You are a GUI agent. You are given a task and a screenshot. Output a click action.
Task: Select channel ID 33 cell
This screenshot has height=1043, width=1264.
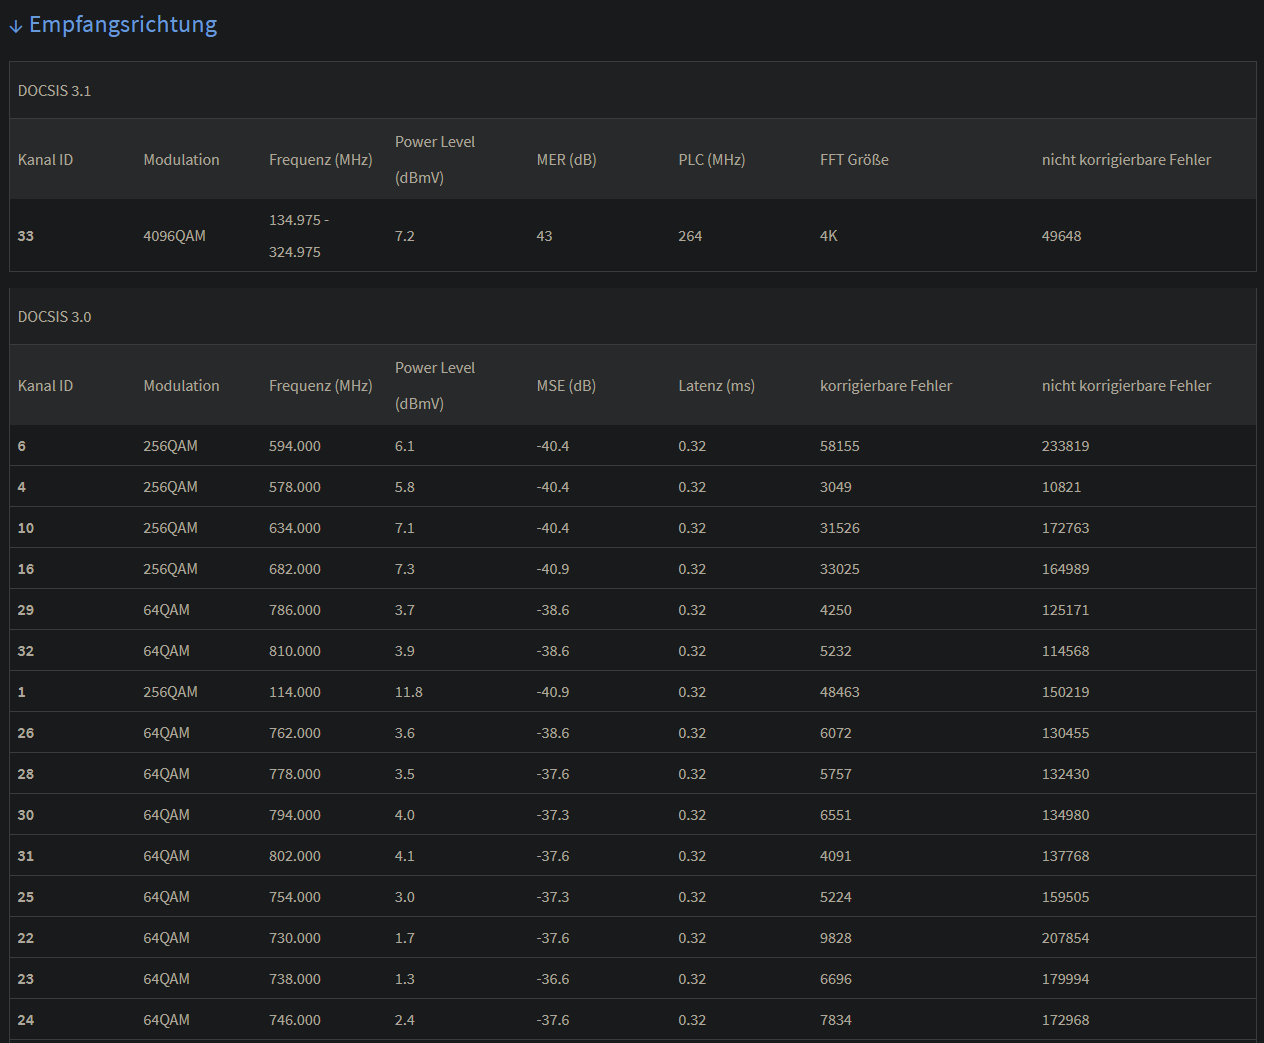(25, 236)
